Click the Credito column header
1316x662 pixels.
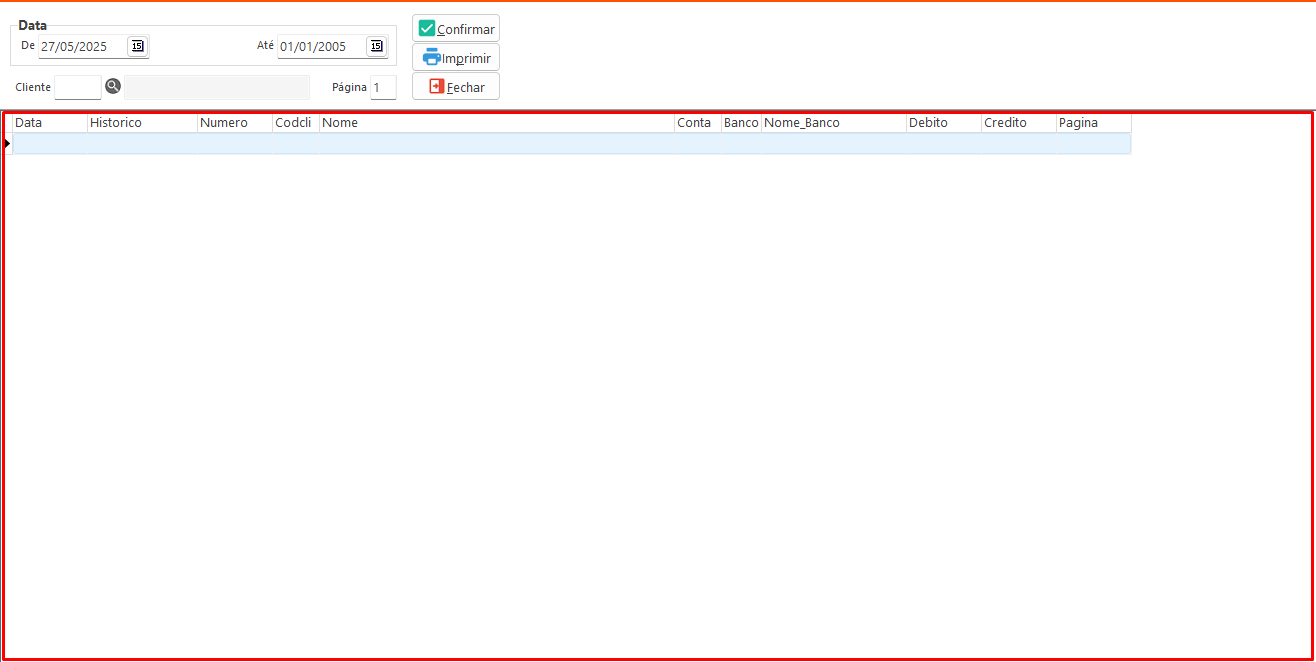1018,123
